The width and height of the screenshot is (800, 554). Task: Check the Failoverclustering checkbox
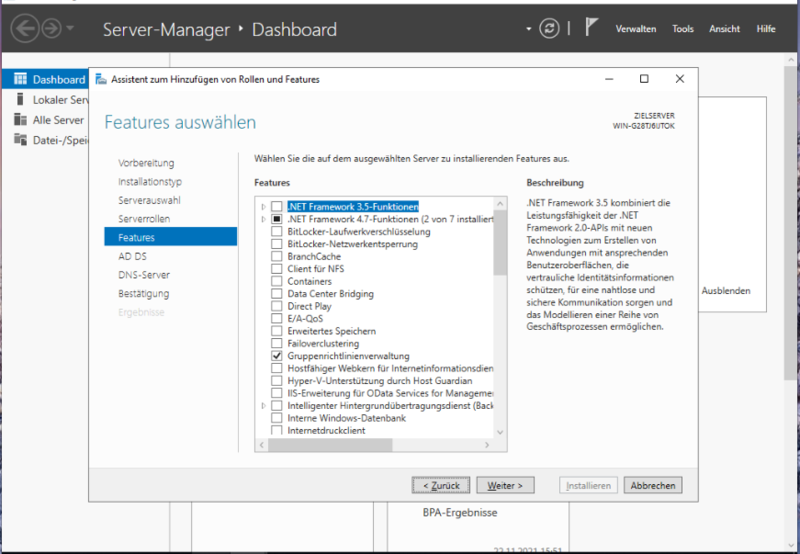[x=277, y=344]
